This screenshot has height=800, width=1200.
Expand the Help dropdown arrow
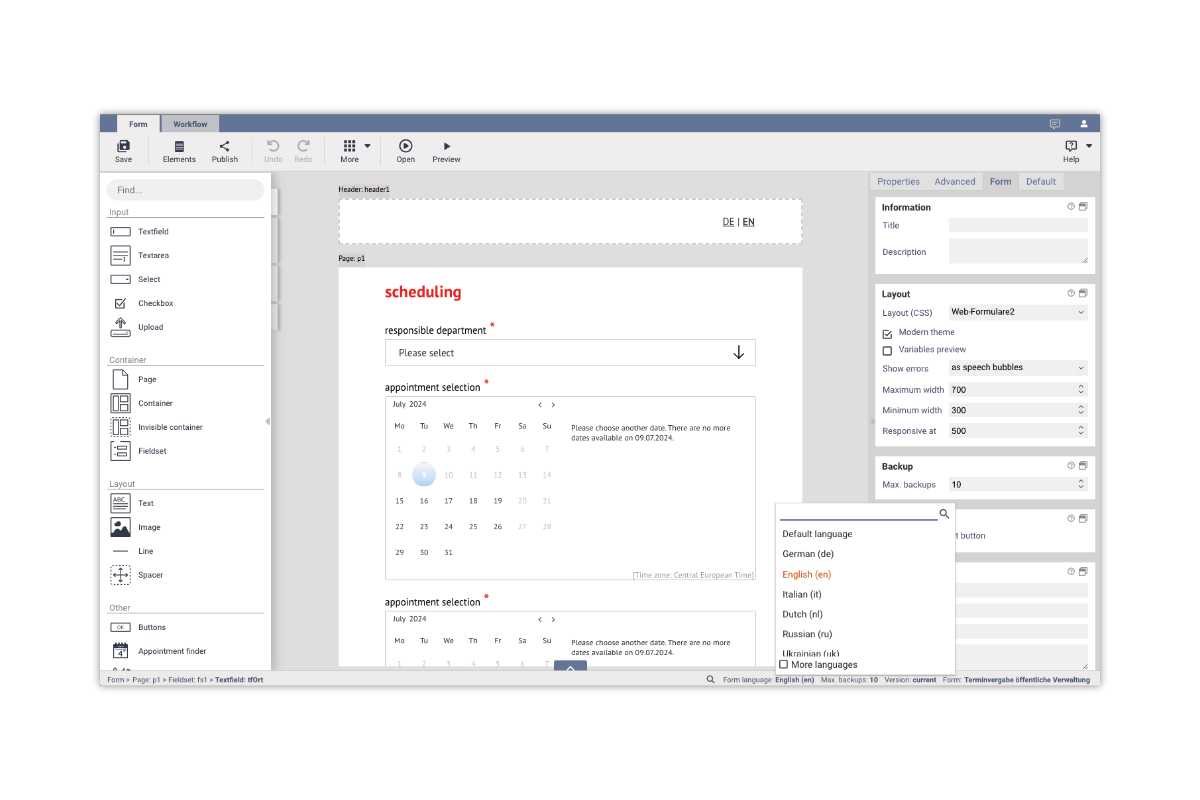click(1089, 146)
